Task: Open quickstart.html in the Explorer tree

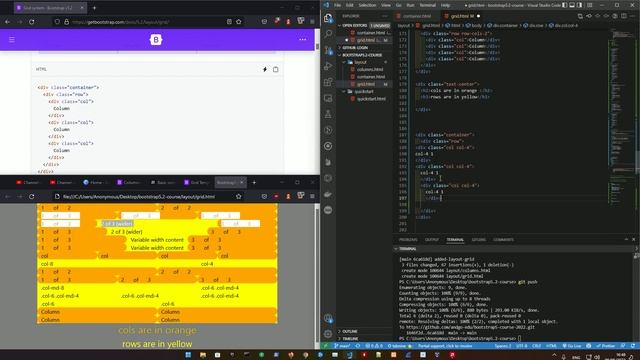Action: [x=371, y=99]
